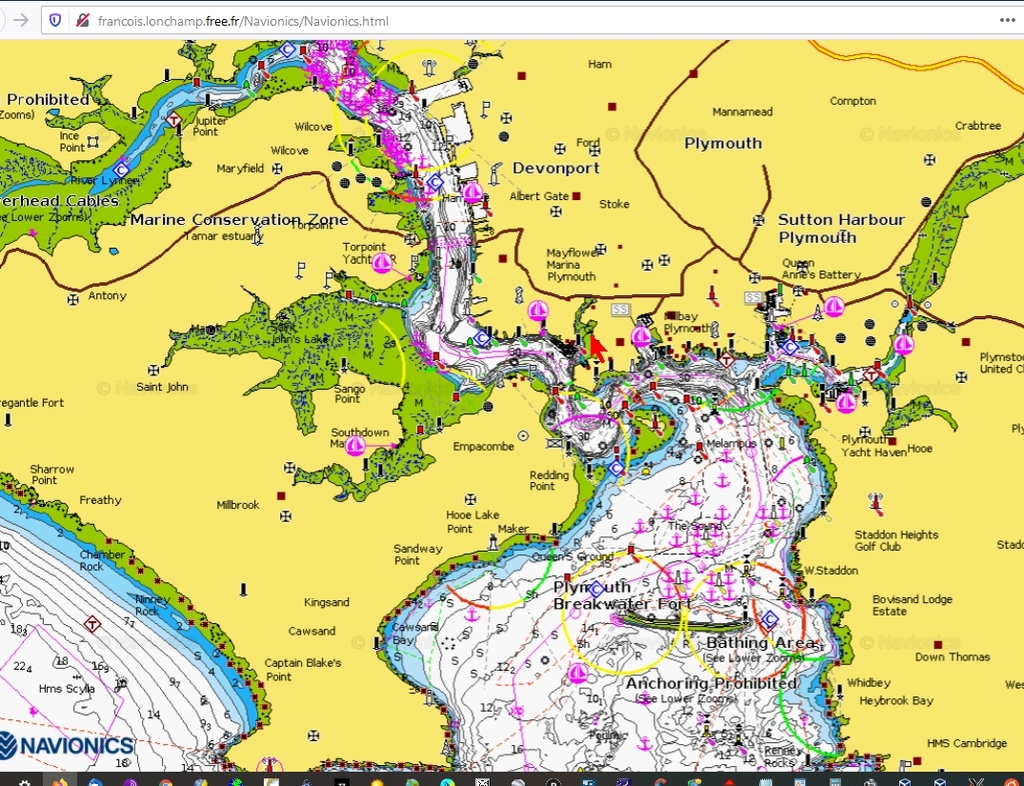Select the Sutton Harbour marina sailboat icon
The width and height of the screenshot is (1024, 786).
834,306
